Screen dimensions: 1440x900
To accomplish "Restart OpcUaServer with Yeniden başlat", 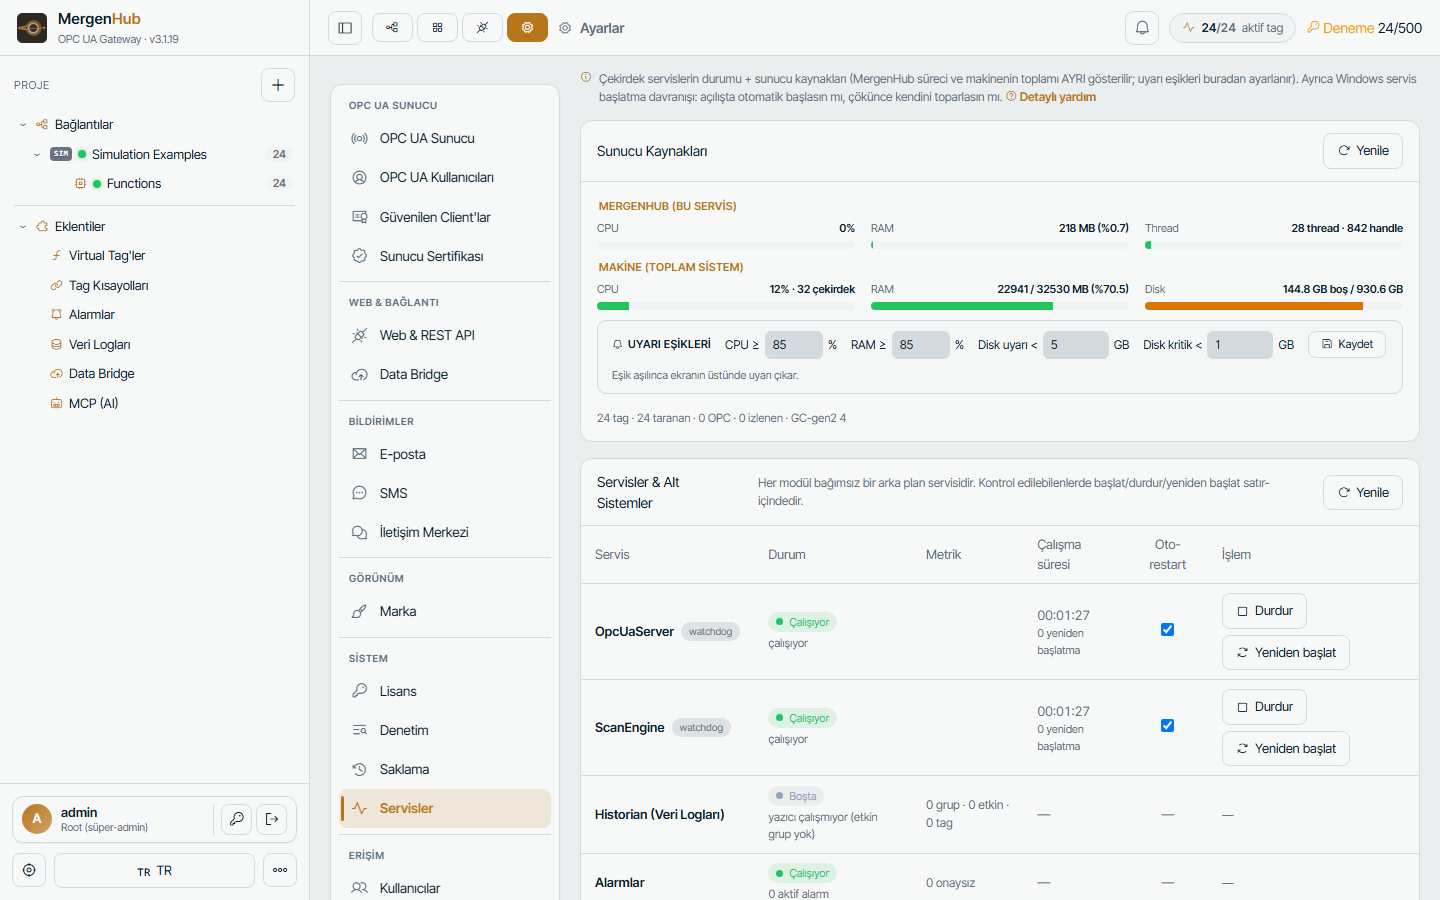I will click(1286, 652).
